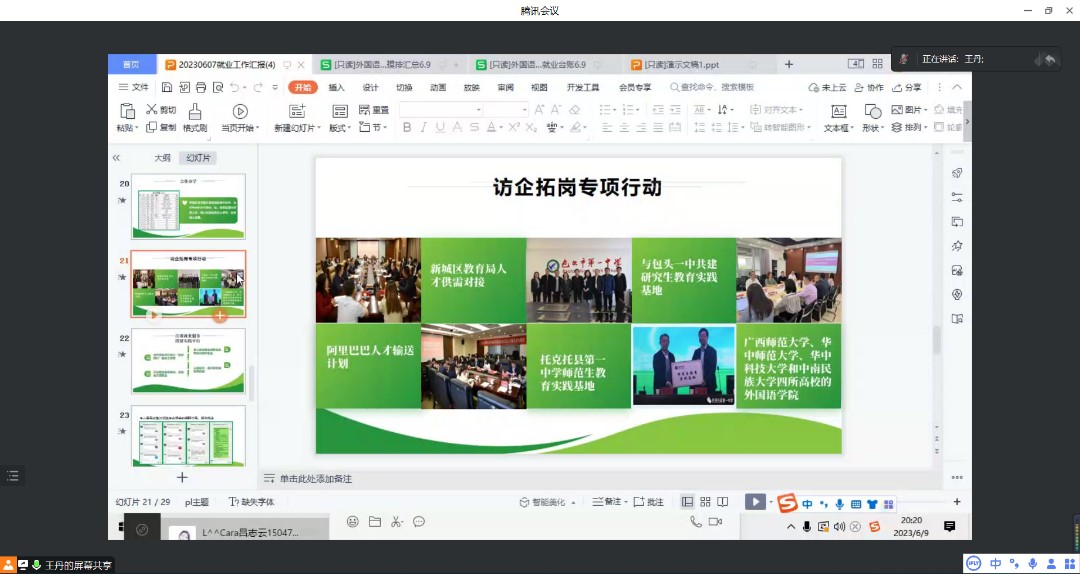Insert a 文本框 text box
The image size is (1080, 574).
click(838, 117)
